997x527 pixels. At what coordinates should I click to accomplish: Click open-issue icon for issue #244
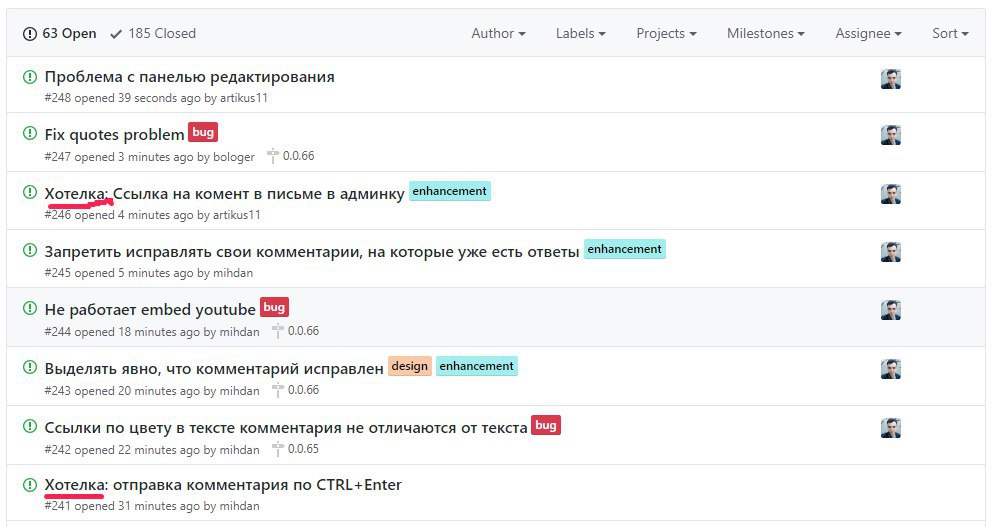pos(30,308)
